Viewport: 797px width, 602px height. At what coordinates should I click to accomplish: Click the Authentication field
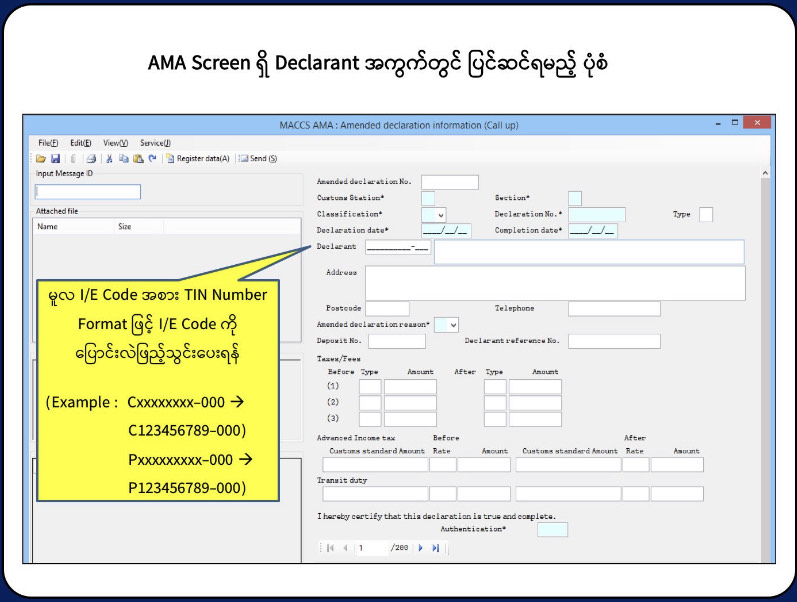click(553, 530)
